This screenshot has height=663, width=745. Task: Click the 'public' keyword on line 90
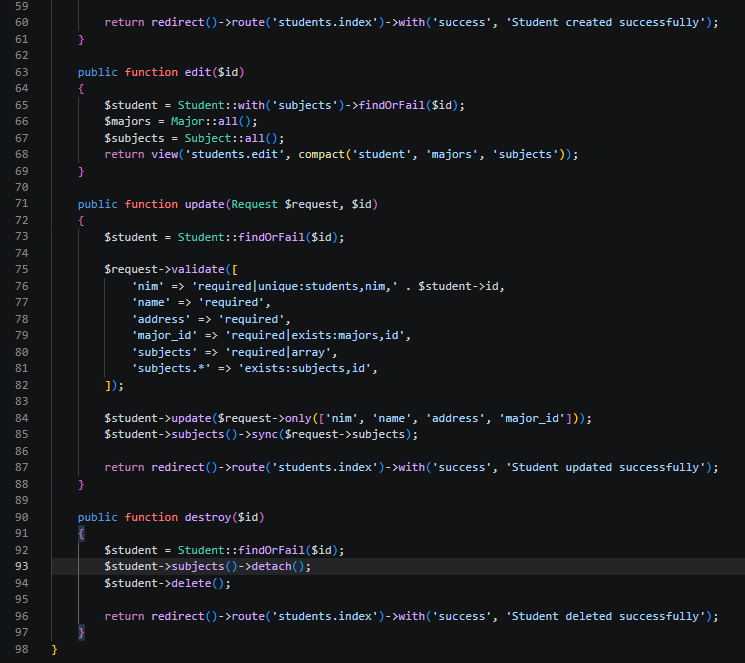(x=97, y=517)
